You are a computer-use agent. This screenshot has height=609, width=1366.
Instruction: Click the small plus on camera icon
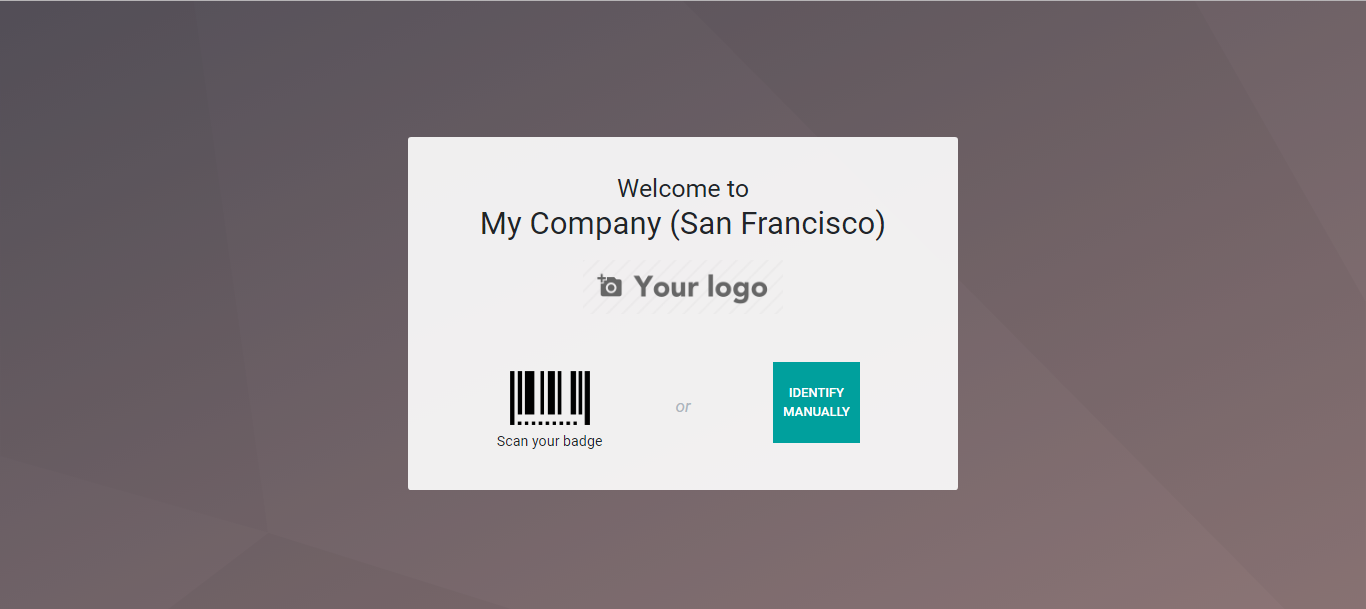pos(602,278)
